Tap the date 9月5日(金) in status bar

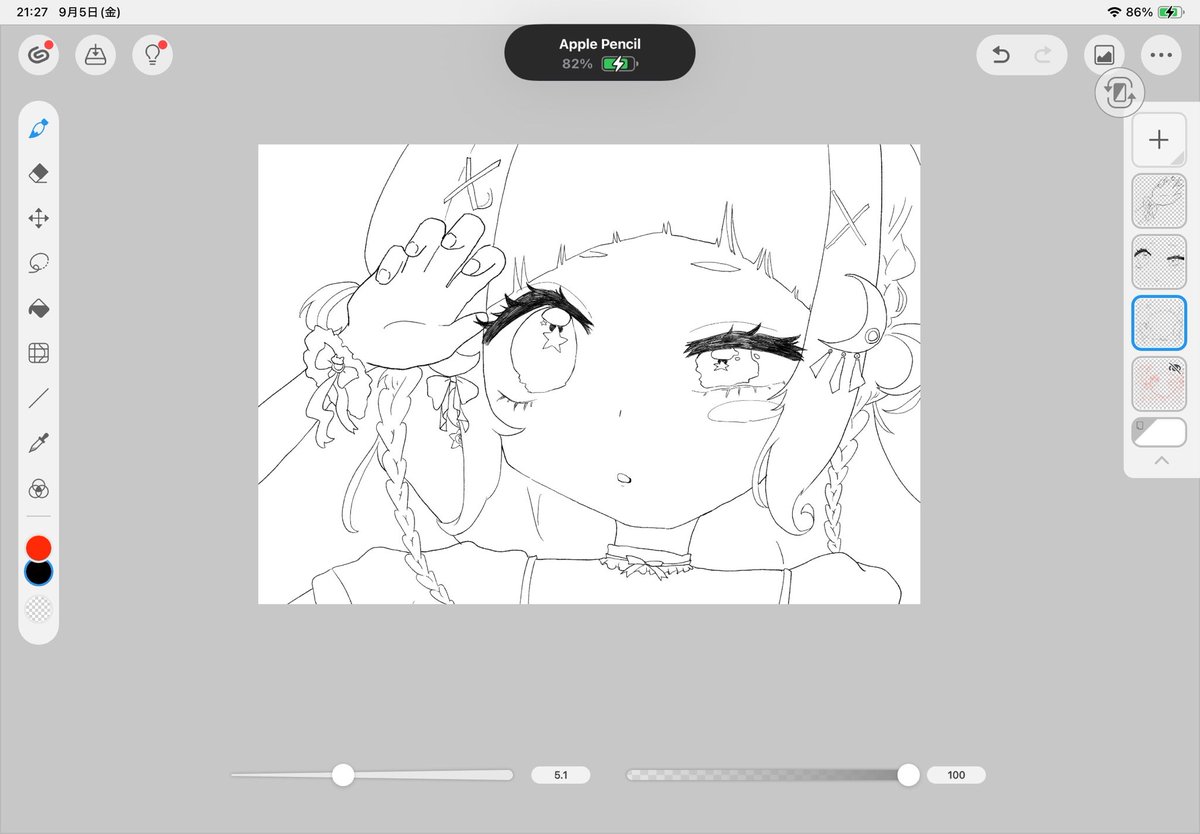pyautogui.click(x=89, y=12)
